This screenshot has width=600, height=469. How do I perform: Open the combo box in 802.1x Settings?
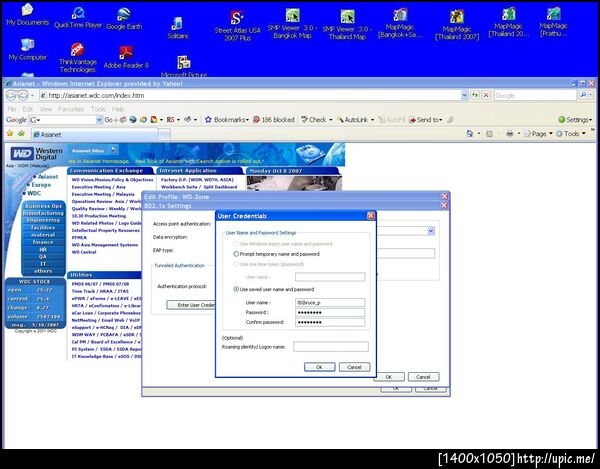click(431, 231)
